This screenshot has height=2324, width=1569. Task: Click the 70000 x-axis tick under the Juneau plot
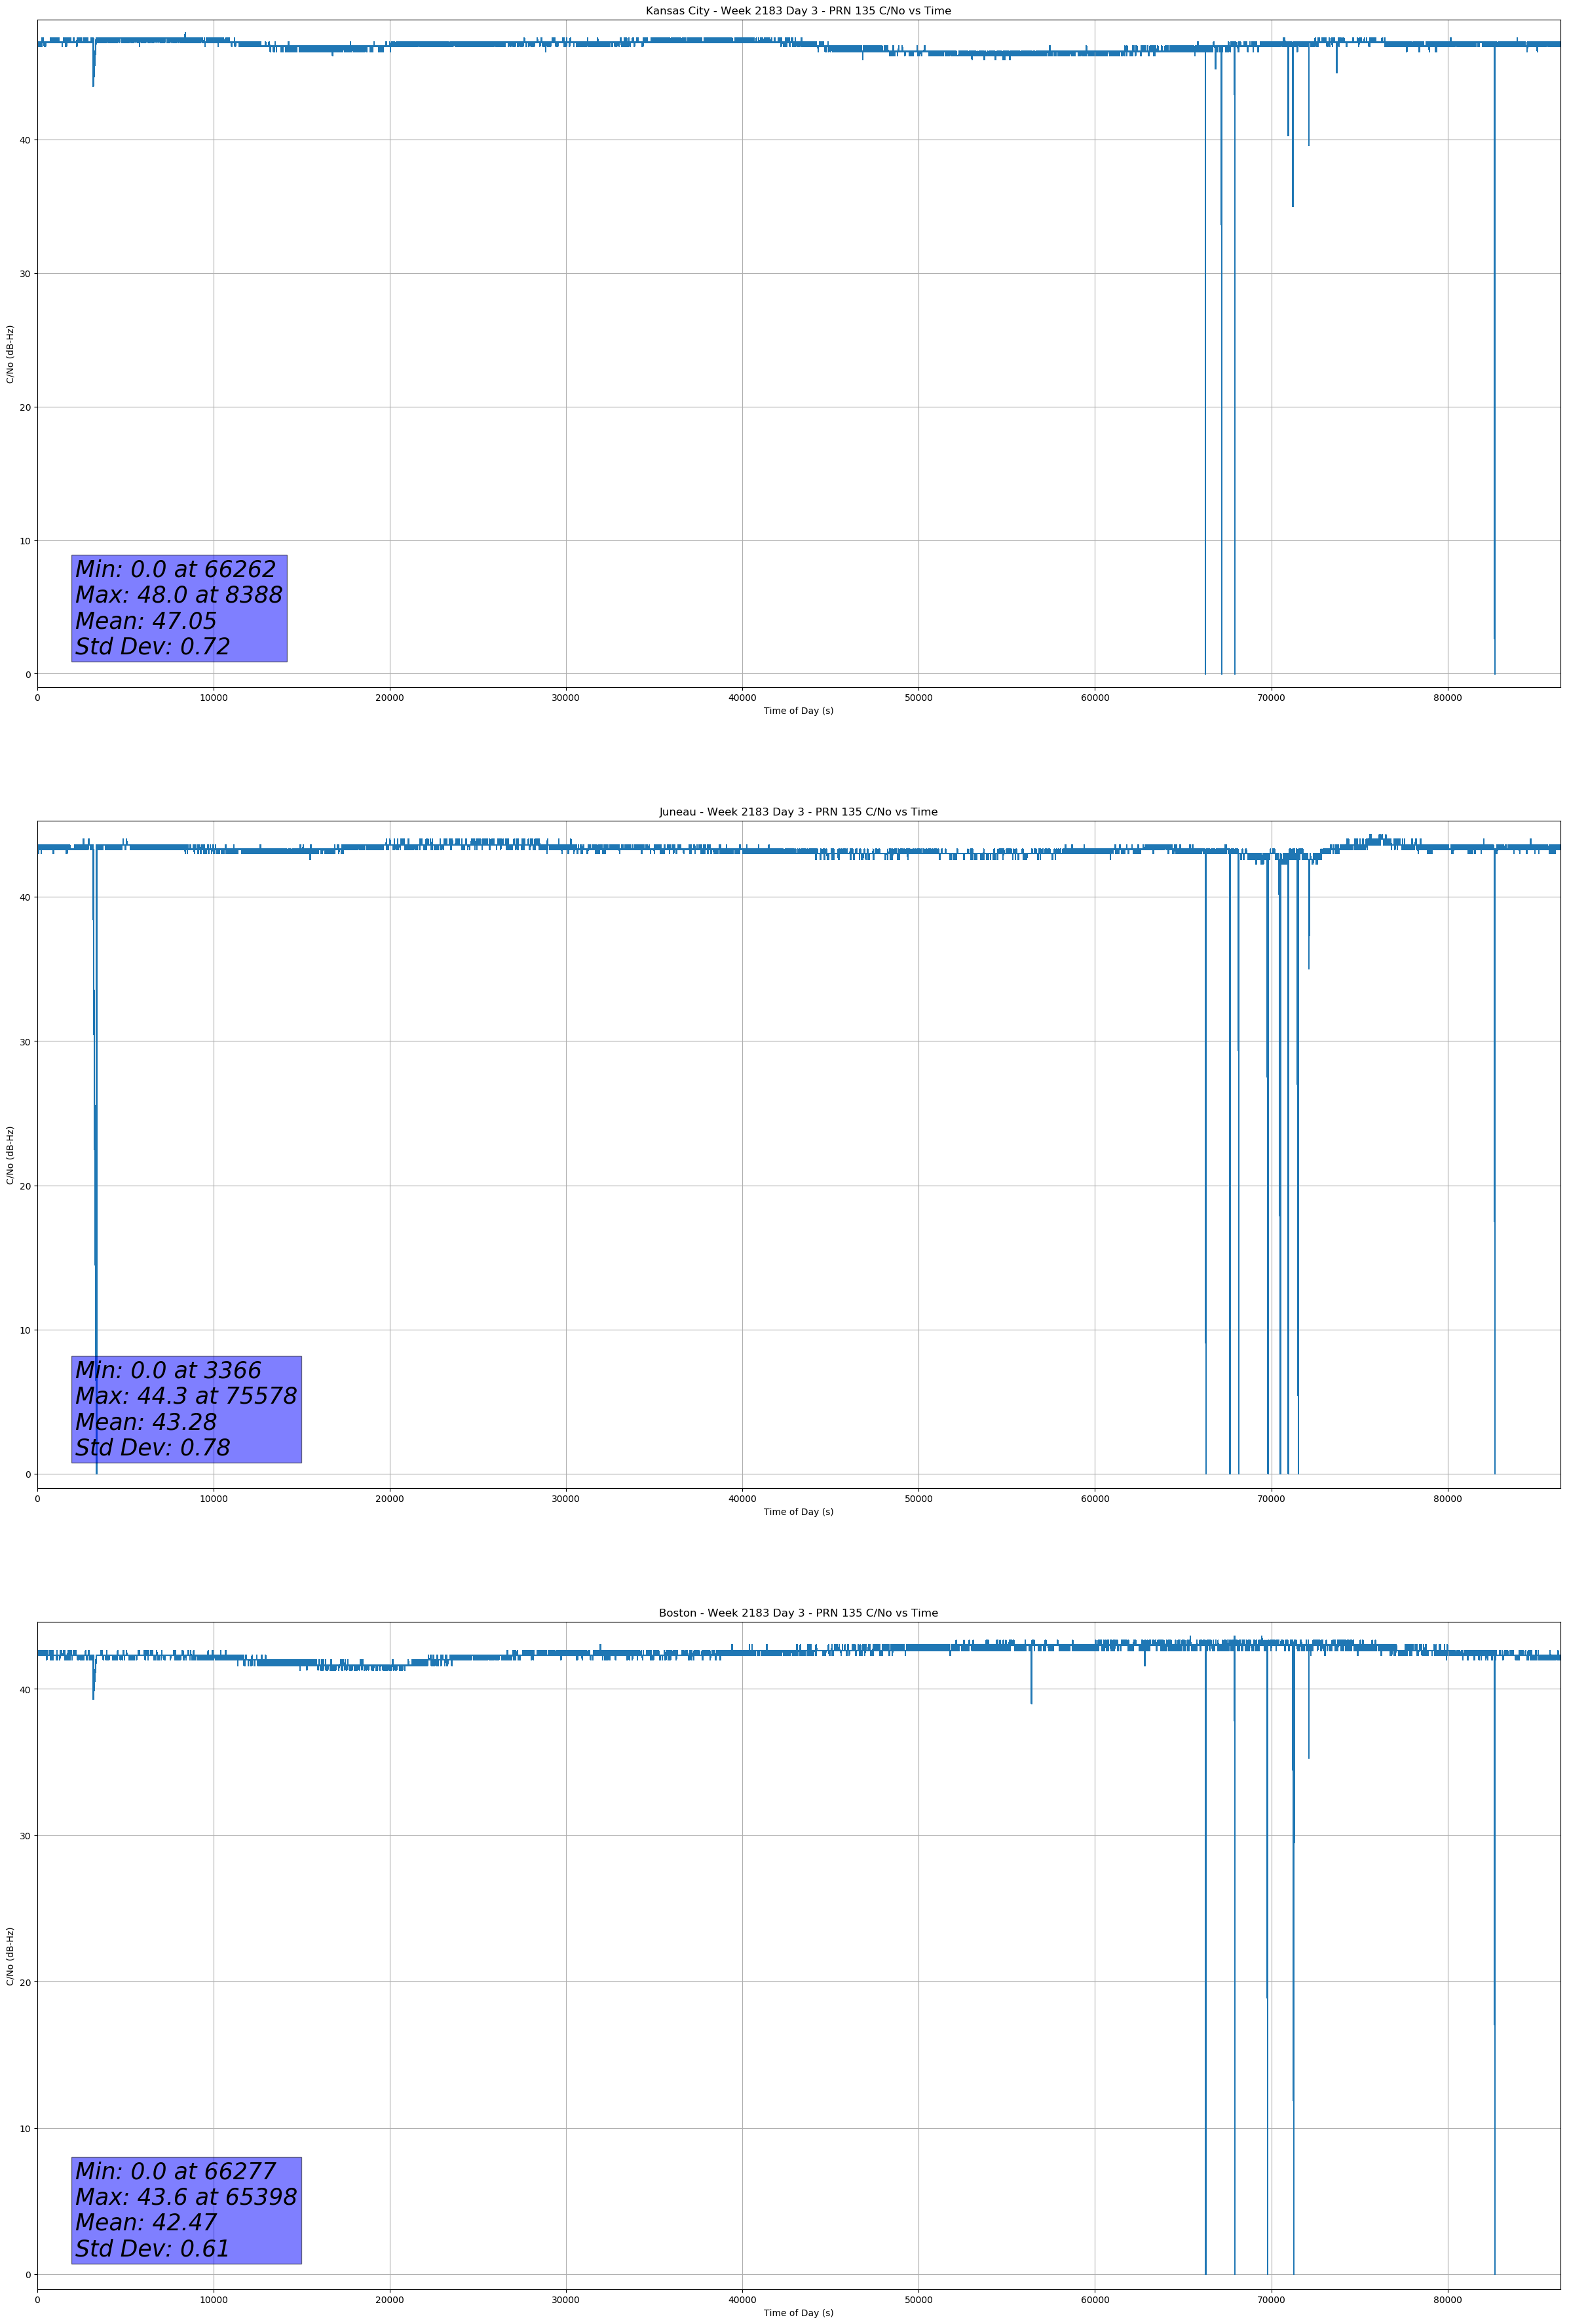click(x=1271, y=1499)
